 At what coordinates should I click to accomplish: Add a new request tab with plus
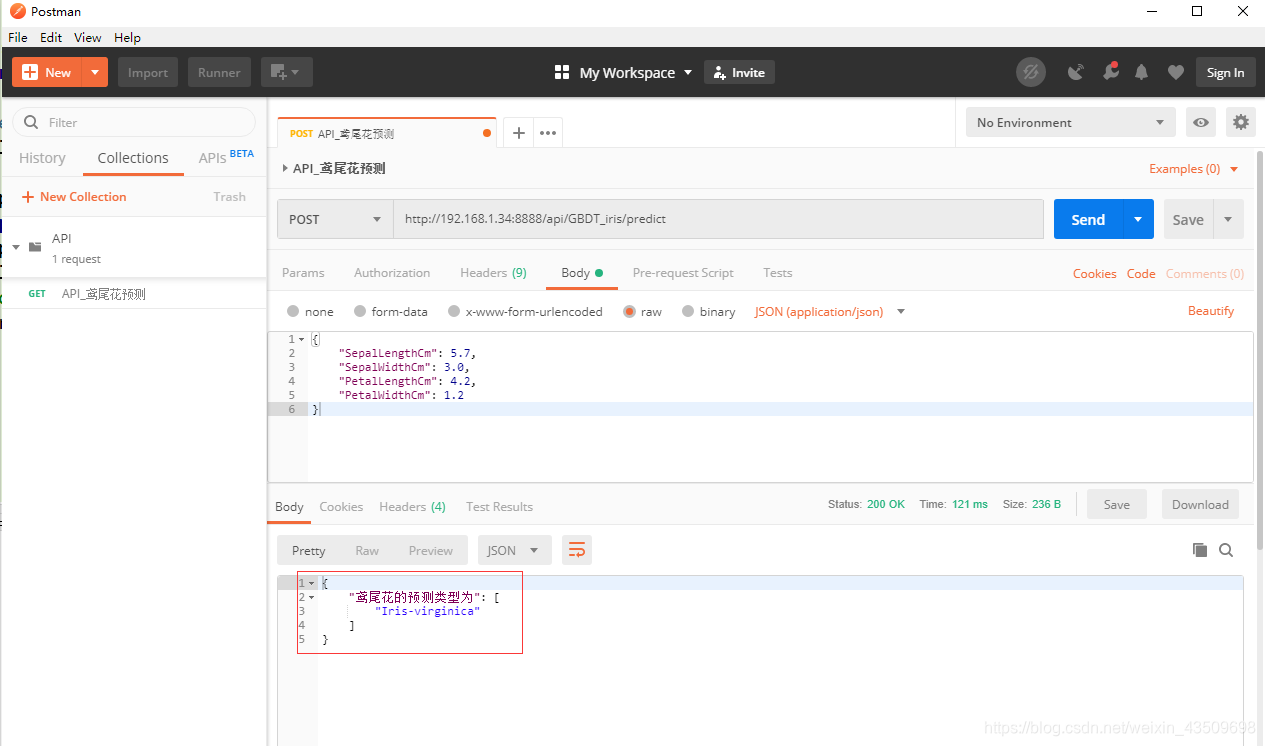(x=518, y=133)
